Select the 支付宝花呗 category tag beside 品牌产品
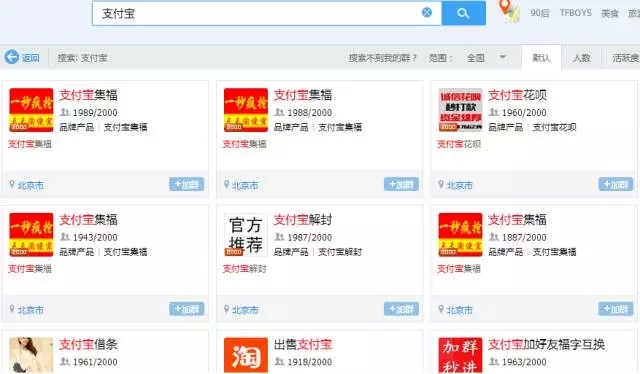The width and height of the screenshot is (640, 374). [554, 127]
